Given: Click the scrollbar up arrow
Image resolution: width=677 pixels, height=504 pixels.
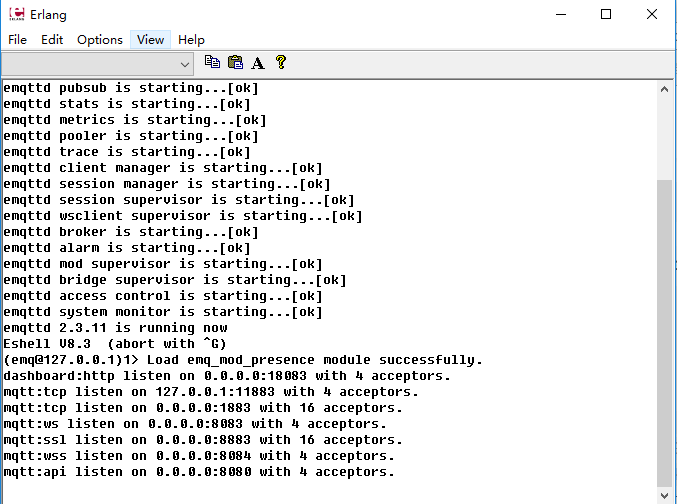Looking at the screenshot, I should click(664, 89).
